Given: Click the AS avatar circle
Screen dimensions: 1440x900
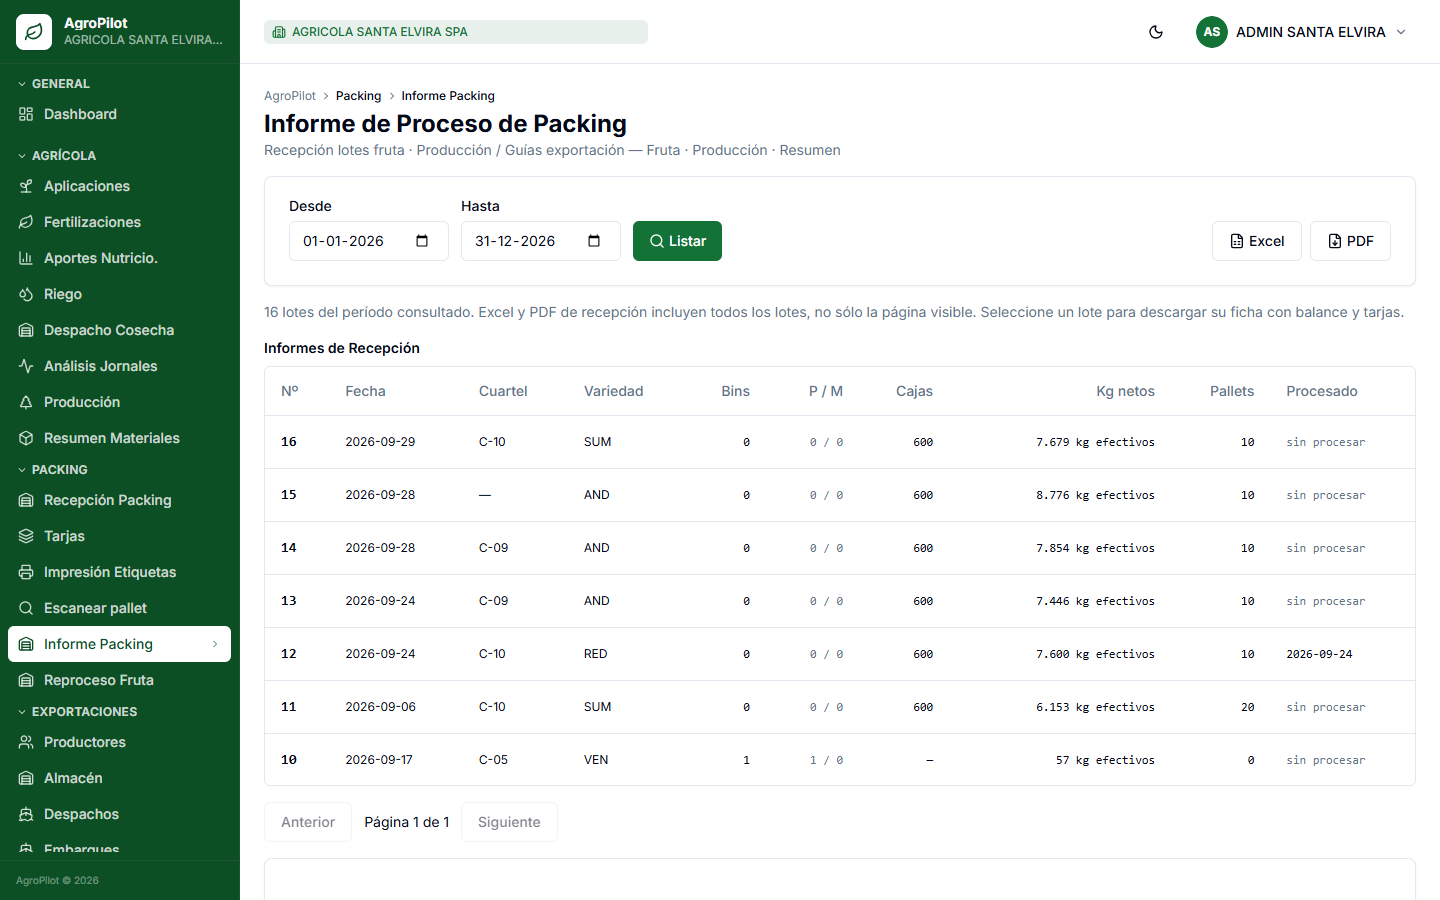Looking at the screenshot, I should (1212, 32).
